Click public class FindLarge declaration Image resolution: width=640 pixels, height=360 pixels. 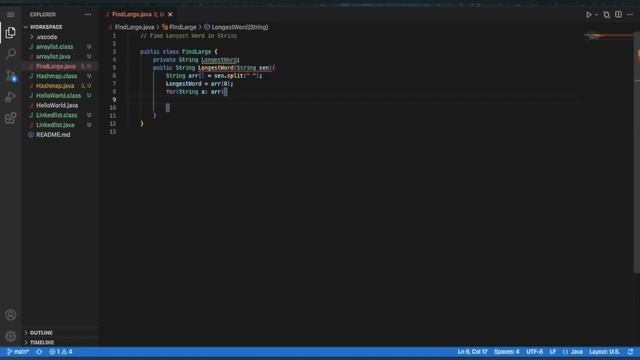[179, 52]
